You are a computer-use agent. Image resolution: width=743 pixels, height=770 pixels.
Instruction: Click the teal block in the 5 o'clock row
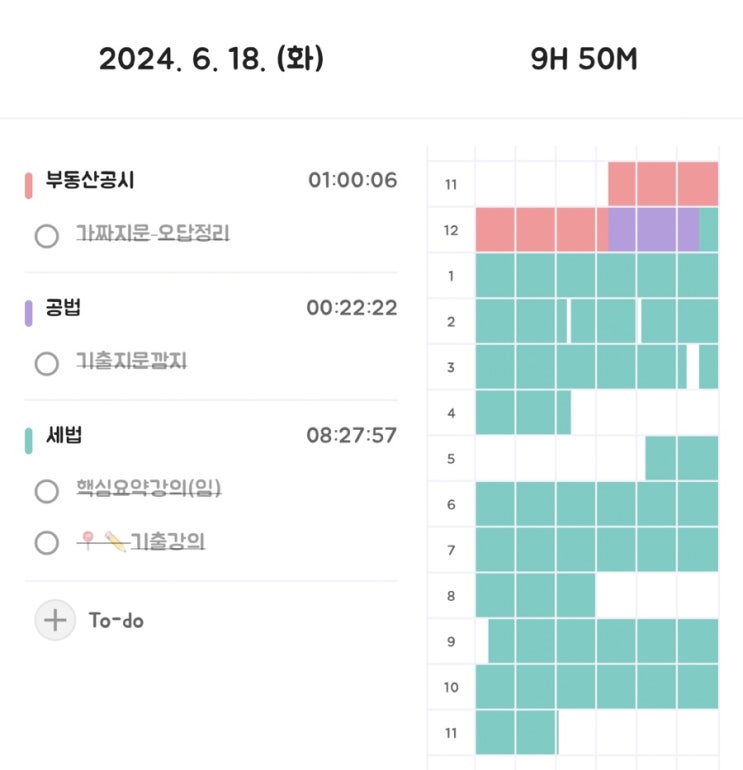pos(682,458)
